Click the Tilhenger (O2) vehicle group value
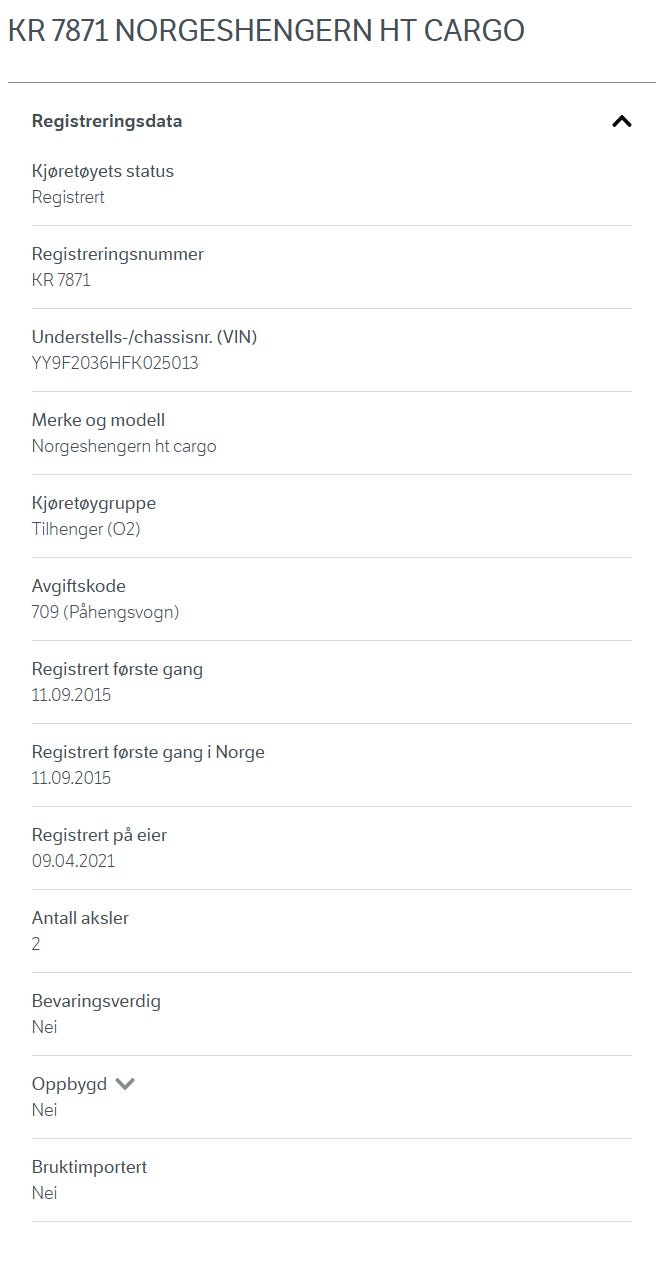The width and height of the screenshot is (661, 1266). pyautogui.click(x=86, y=529)
